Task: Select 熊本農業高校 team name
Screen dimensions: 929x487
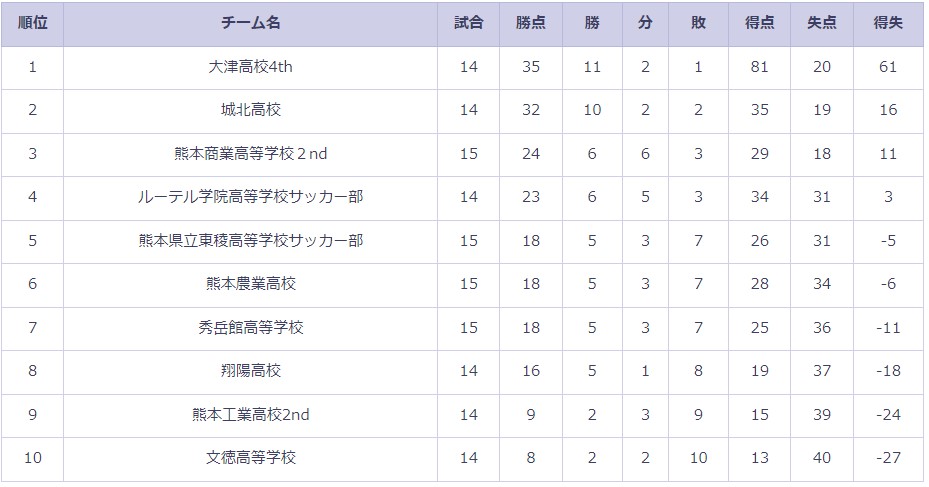Action: click(250, 284)
